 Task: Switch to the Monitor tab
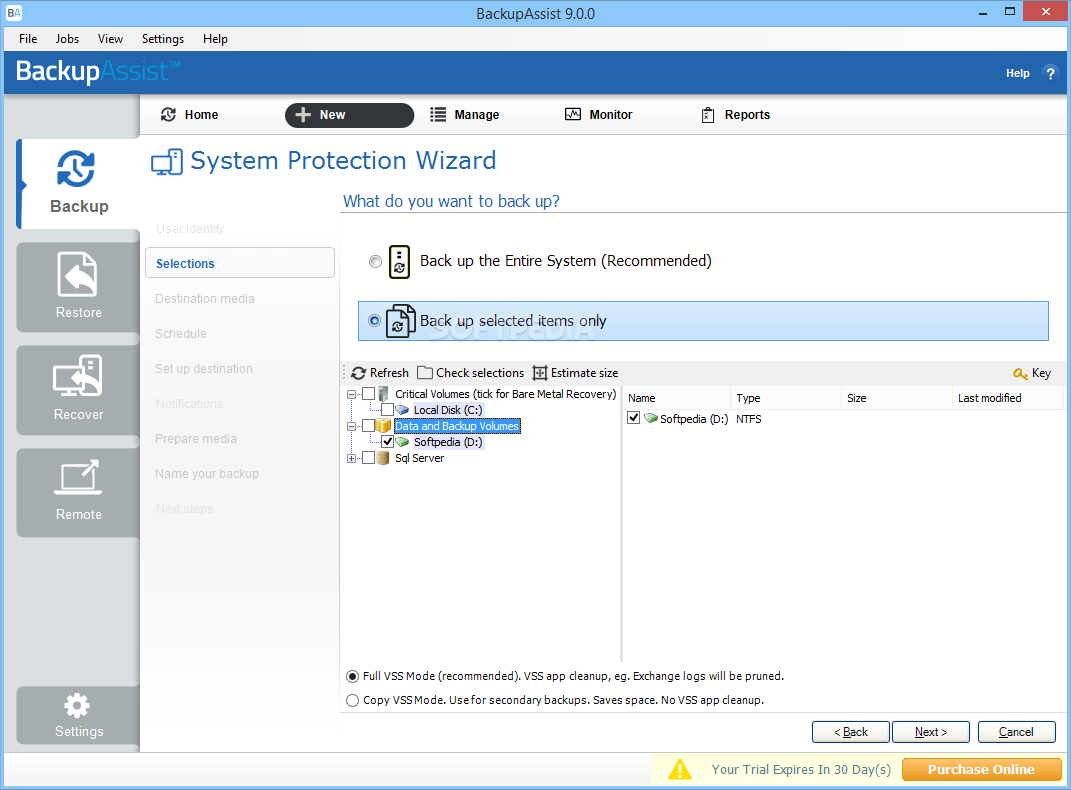(599, 115)
